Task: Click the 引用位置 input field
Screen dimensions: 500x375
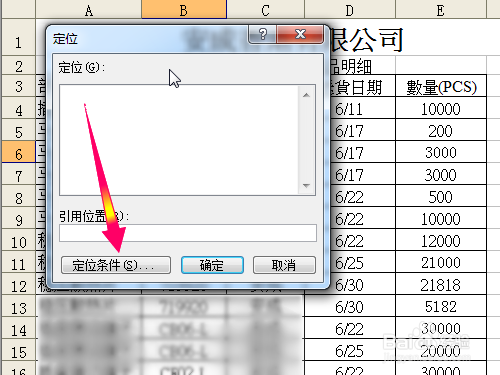Action: pos(188,233)
